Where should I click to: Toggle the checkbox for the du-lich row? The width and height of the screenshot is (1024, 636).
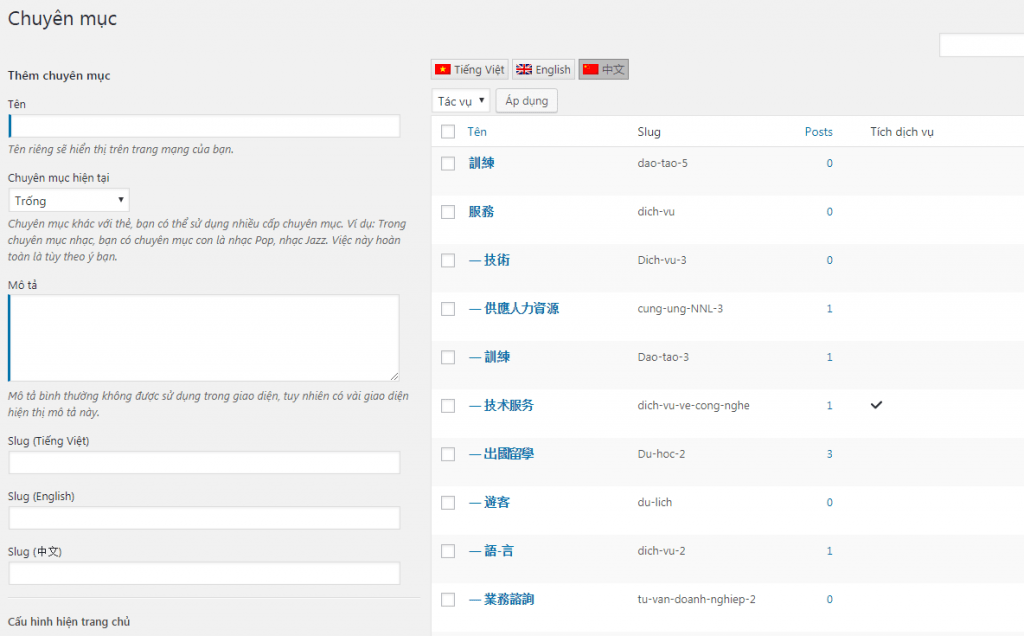[x=448, y=503]
